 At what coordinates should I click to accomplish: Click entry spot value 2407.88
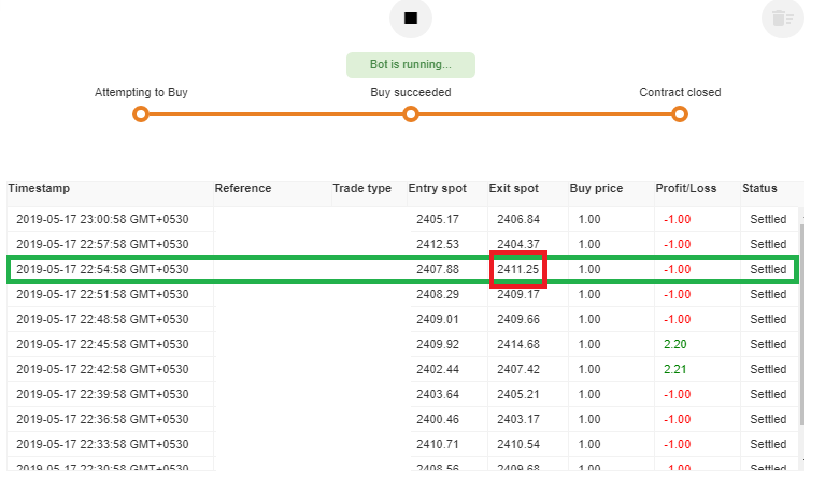tap(437, 269)
